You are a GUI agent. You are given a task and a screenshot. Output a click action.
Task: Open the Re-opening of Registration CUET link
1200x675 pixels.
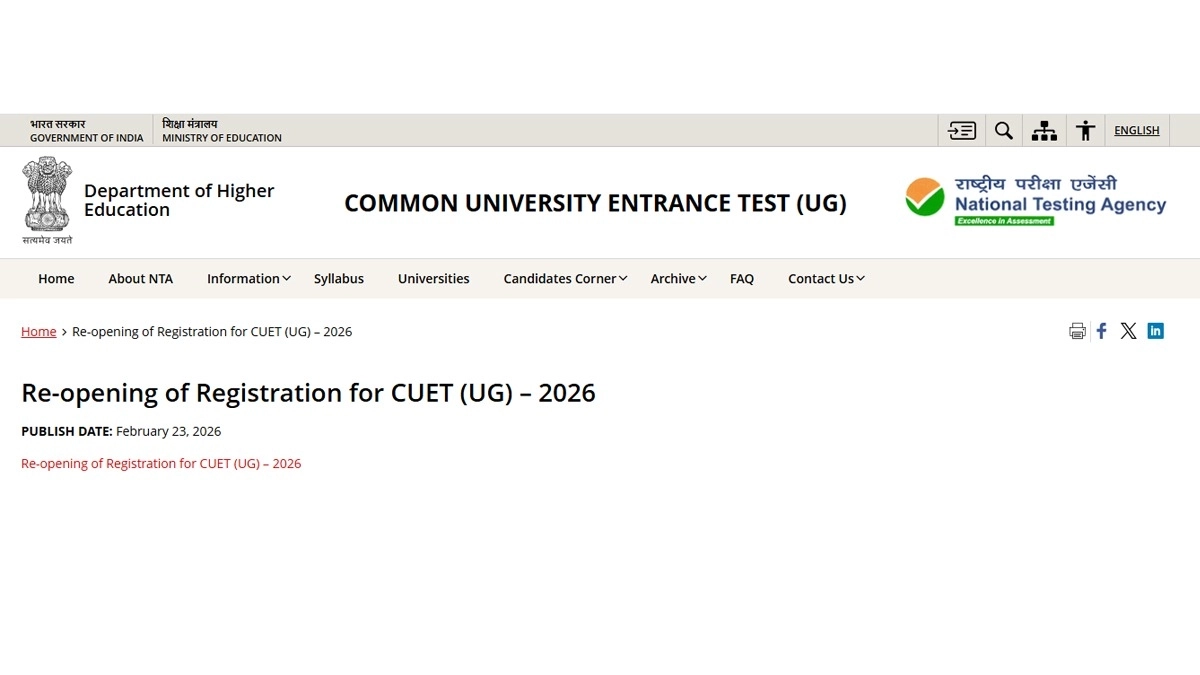[x=160, y=463]
